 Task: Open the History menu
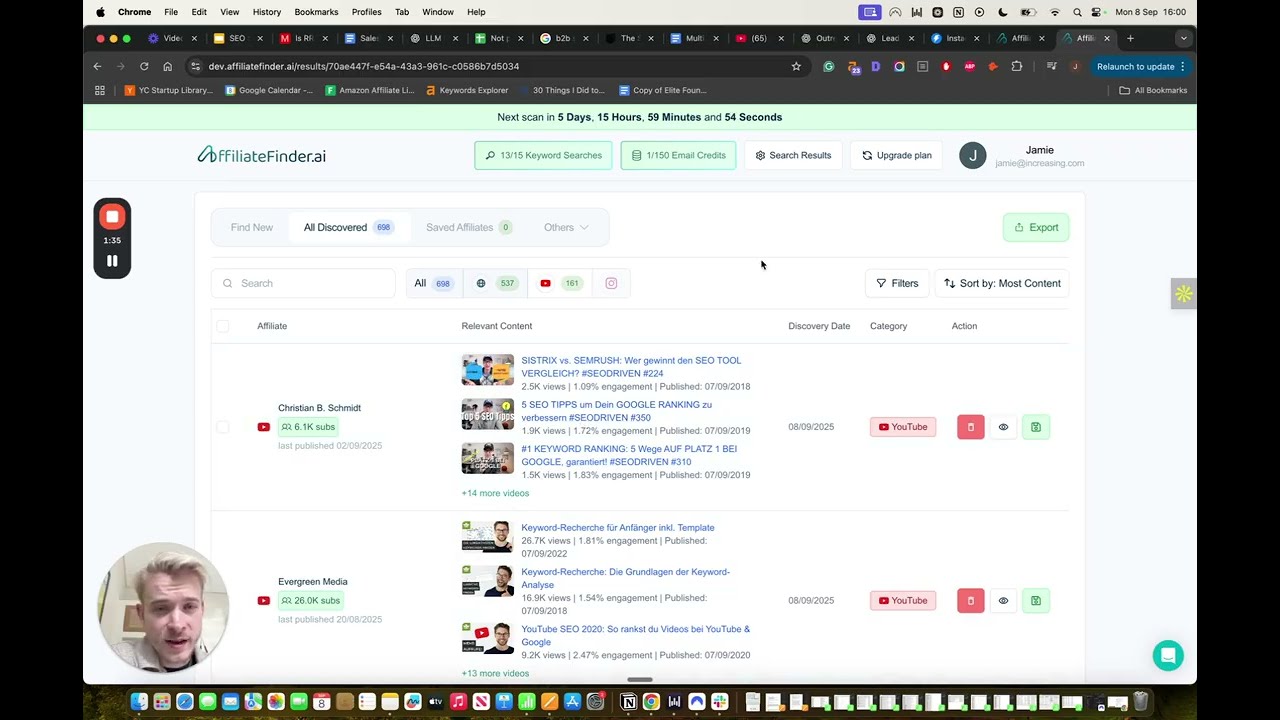267,12
